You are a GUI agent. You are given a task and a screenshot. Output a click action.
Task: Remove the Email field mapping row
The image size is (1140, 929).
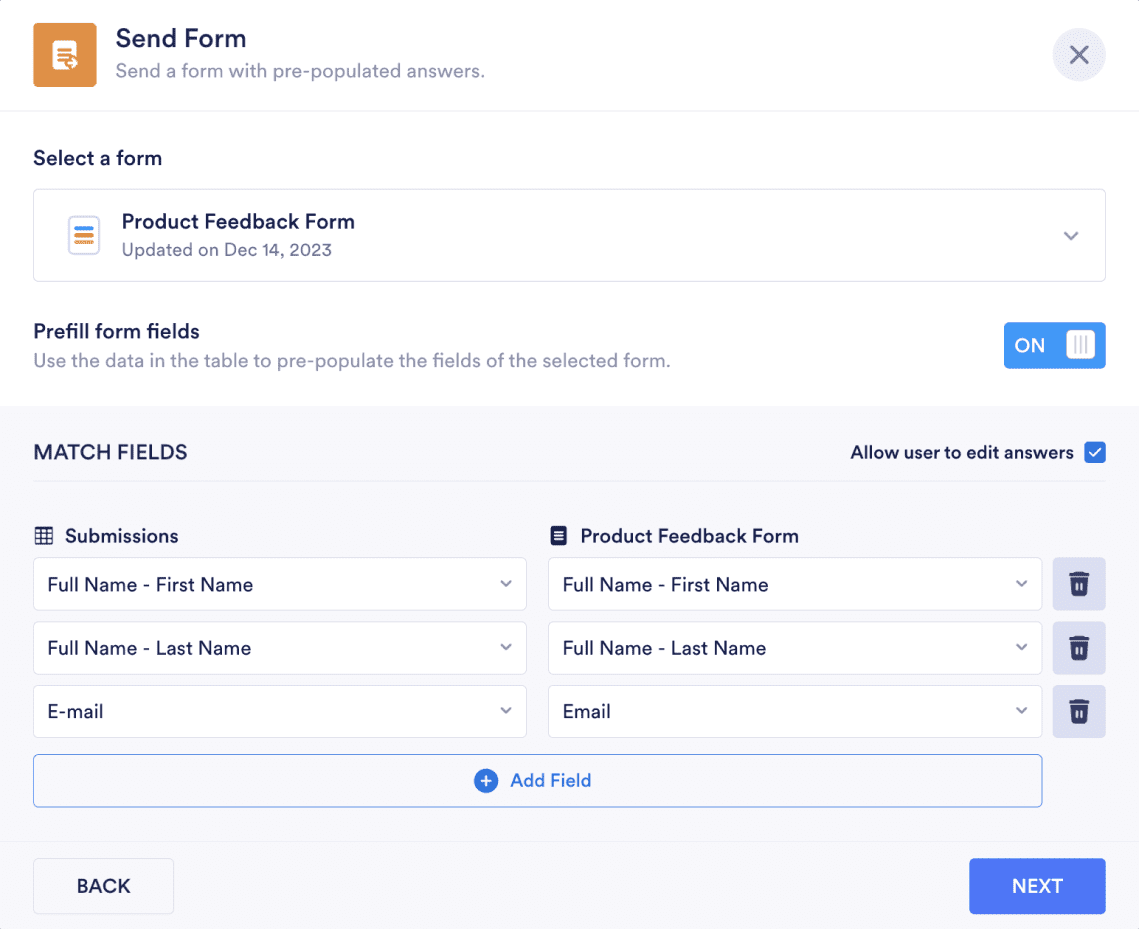point(1078,712)
